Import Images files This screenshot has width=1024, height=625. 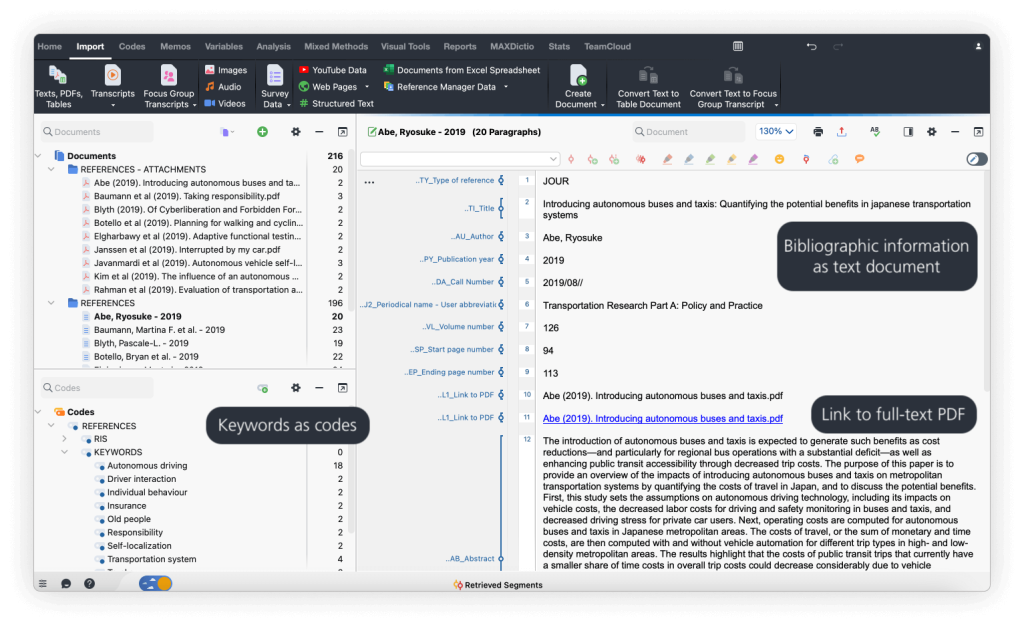tap(225, 70)
